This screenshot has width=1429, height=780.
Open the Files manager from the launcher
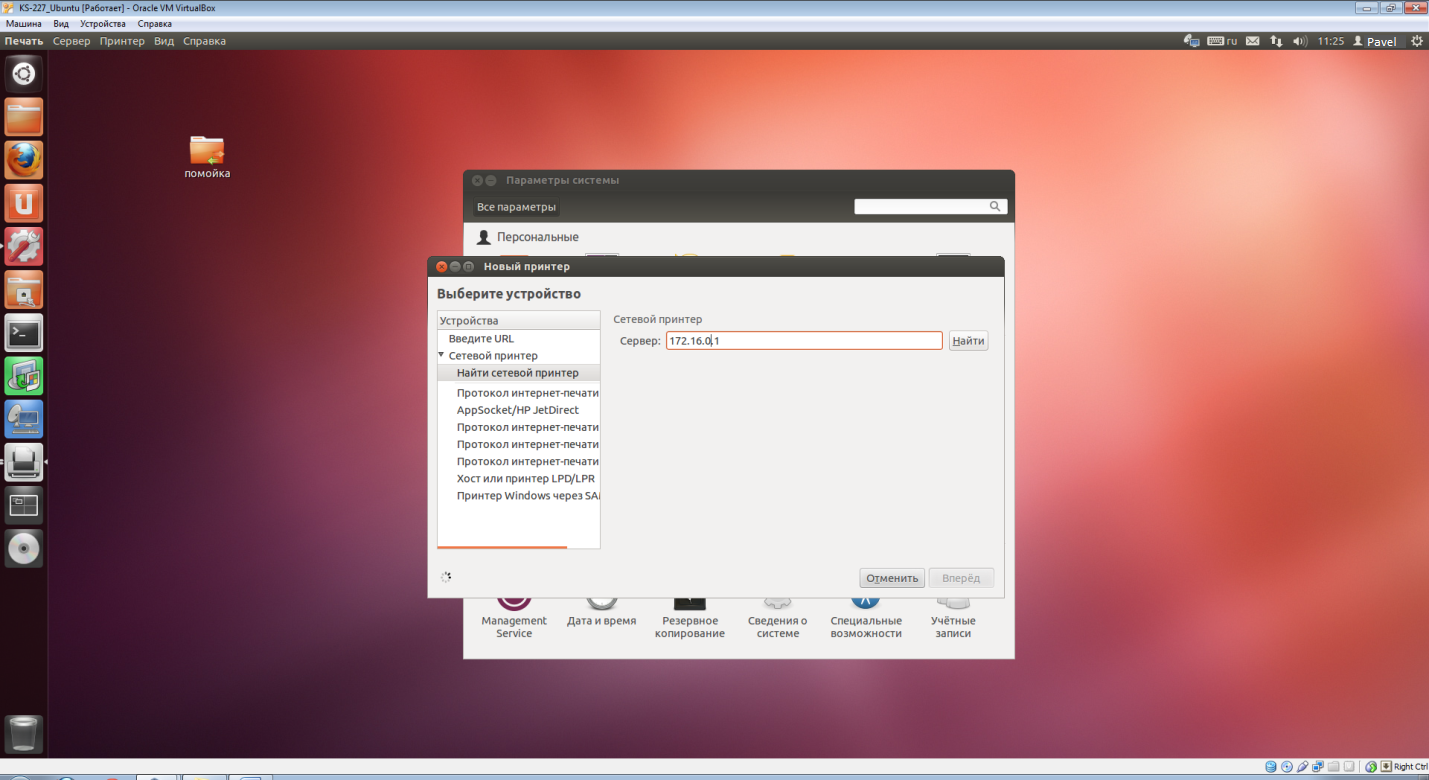coord(24,117)
